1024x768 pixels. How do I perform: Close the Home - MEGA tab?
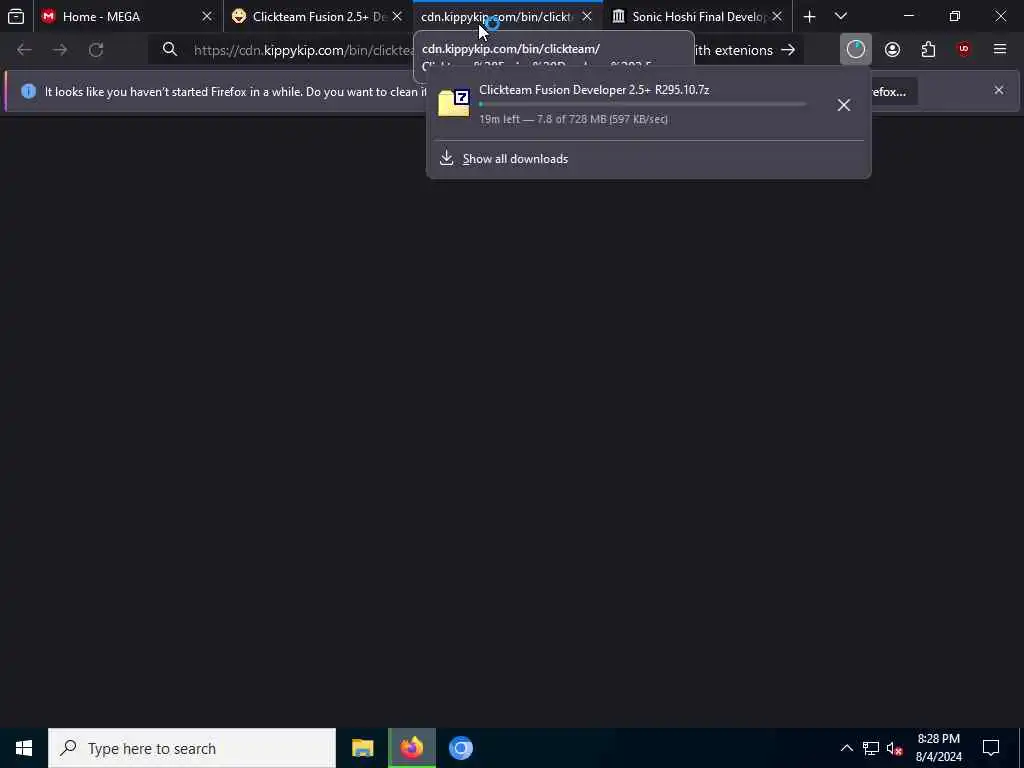pos(207,16)
